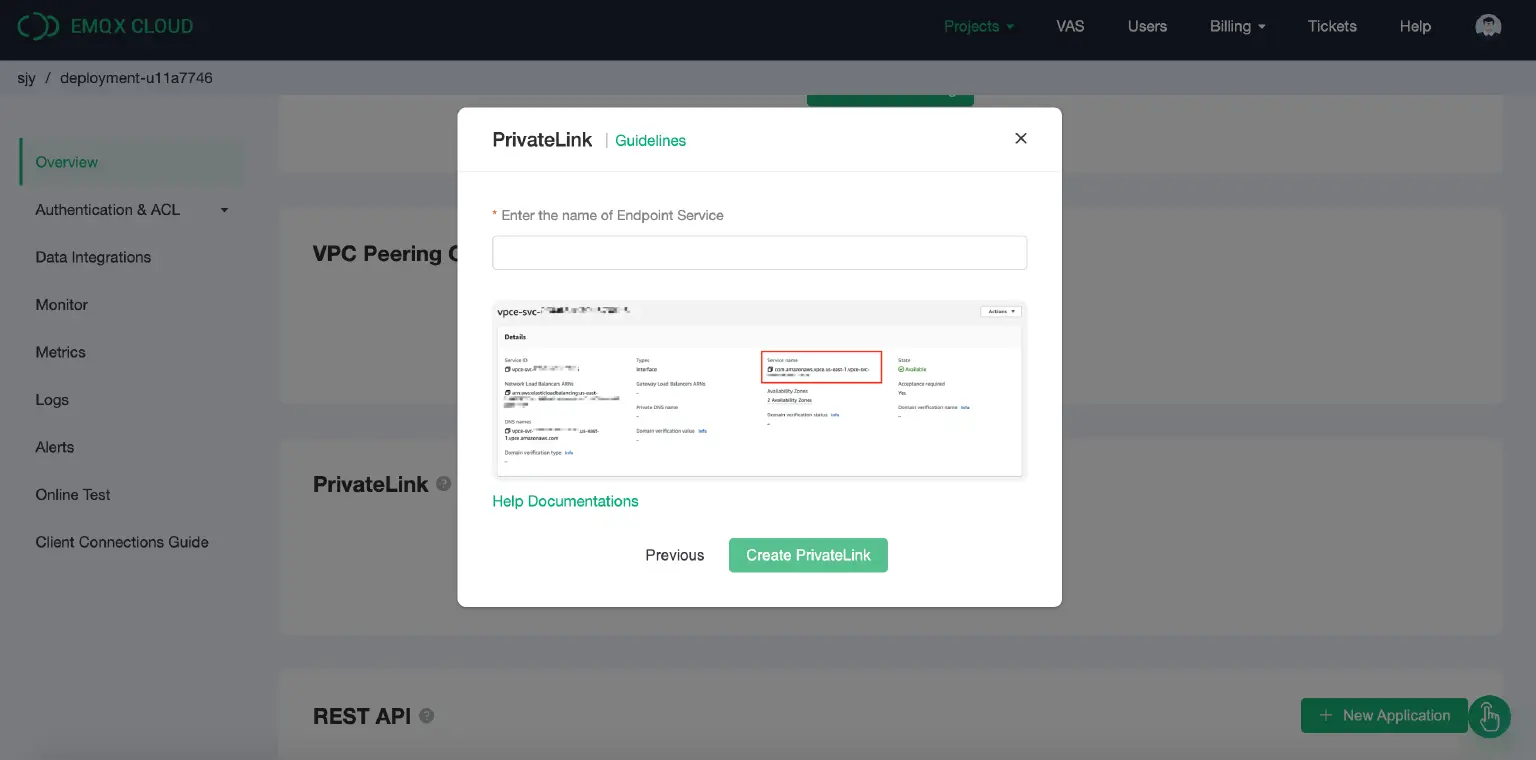This screenshot has width=1536, height=760.
Task: Click the Endpoint Service name input field
Action: click(759, 252)
